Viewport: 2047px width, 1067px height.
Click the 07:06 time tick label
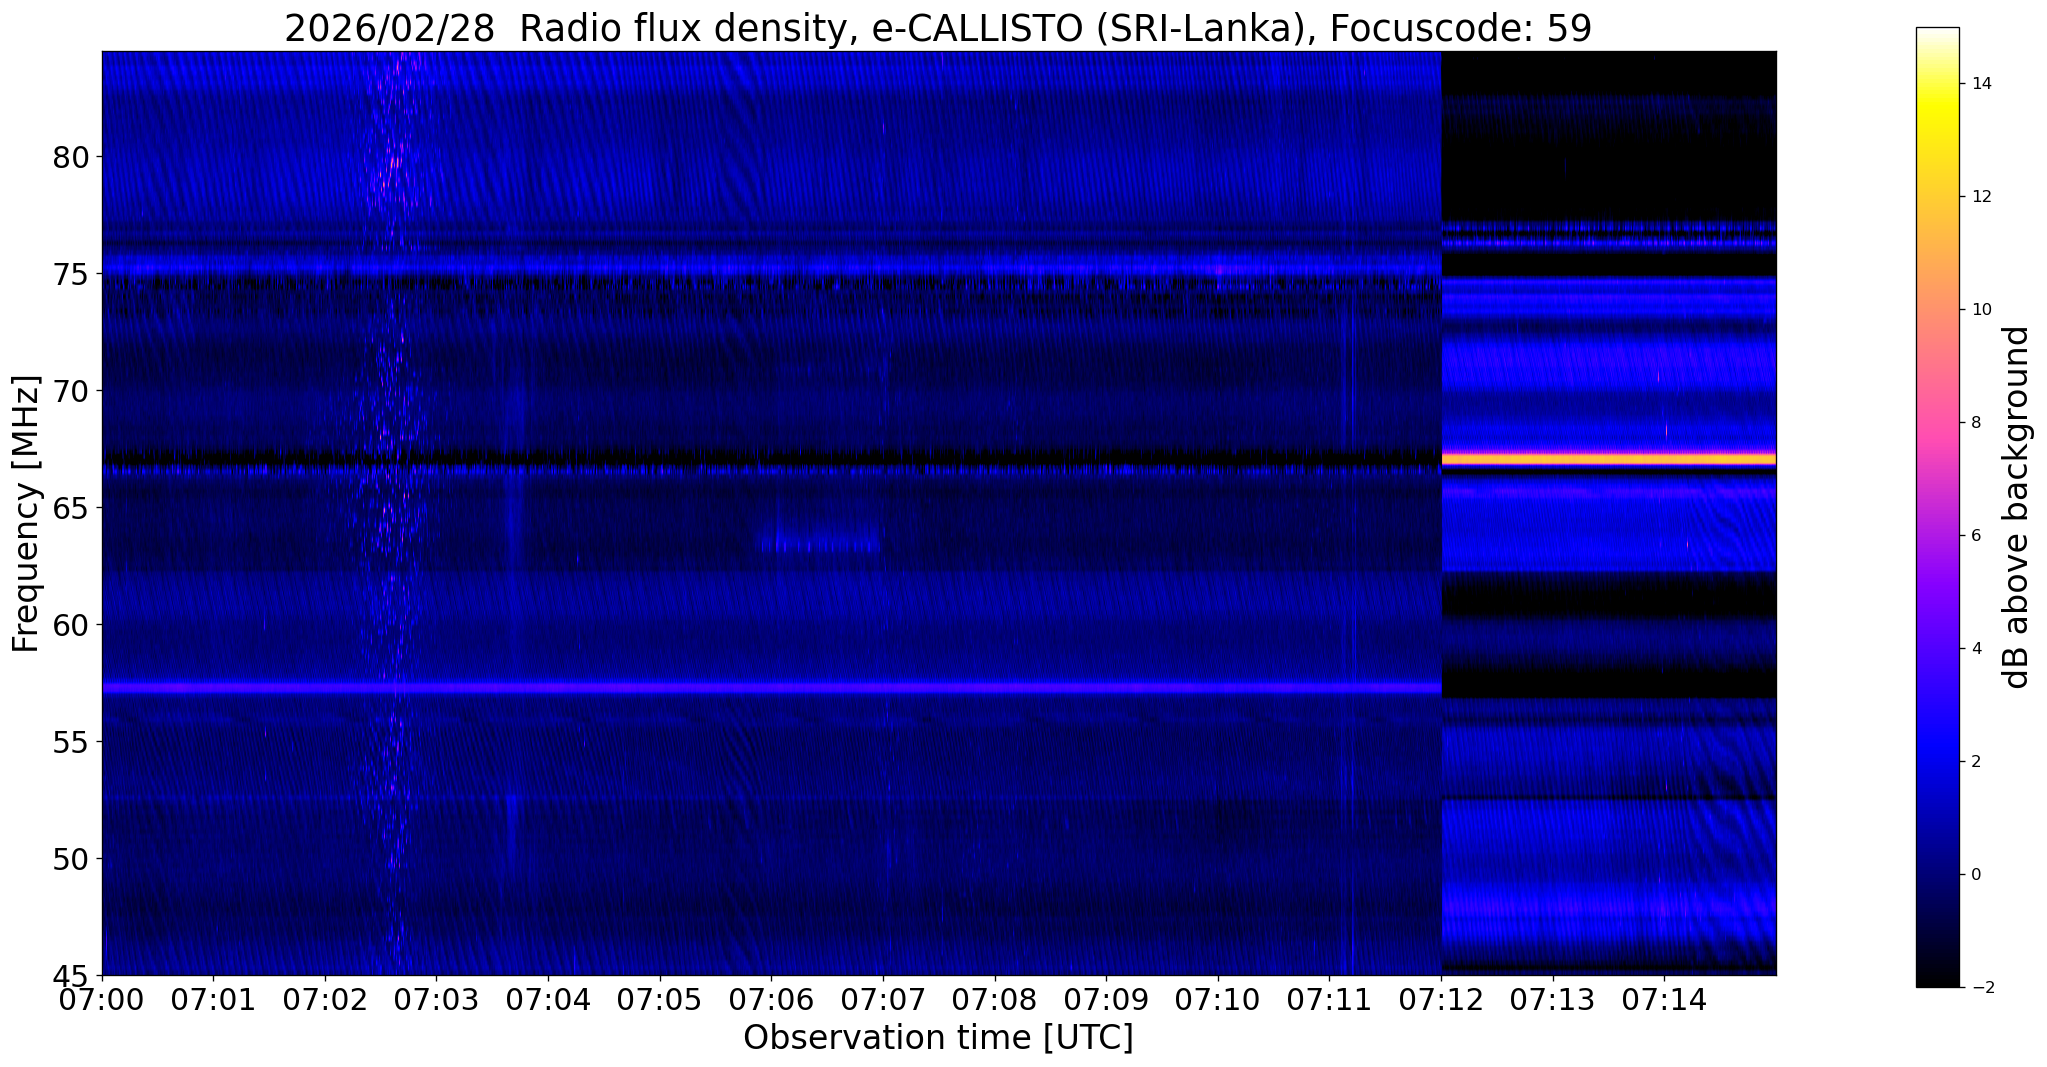[x=771, y=999]
